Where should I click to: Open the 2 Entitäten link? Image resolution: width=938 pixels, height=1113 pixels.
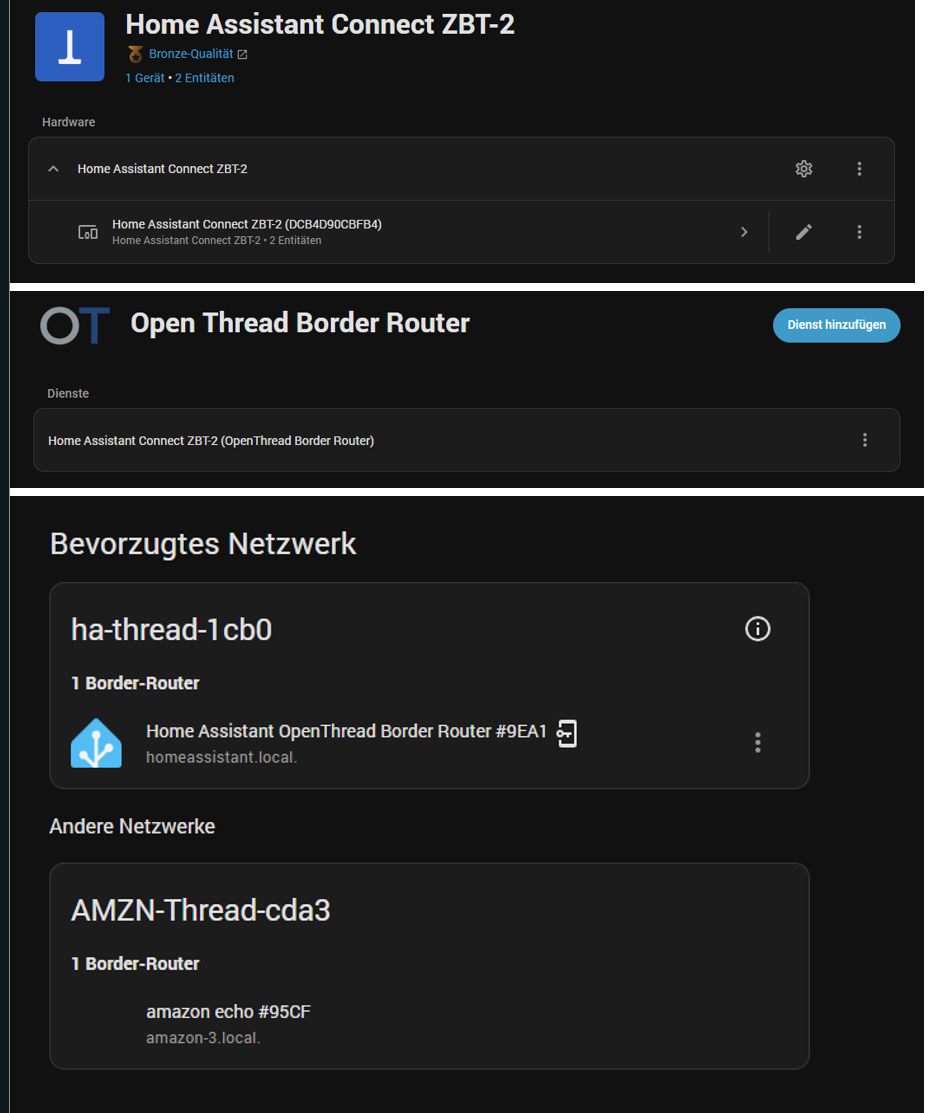click(204, 77)
